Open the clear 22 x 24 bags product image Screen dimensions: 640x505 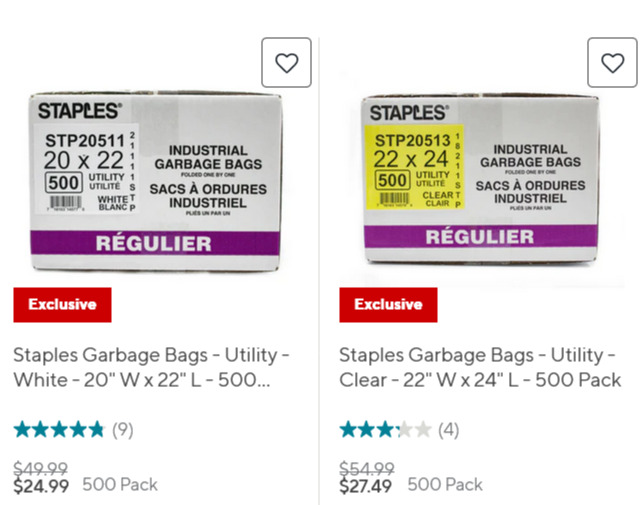point(480,180)
